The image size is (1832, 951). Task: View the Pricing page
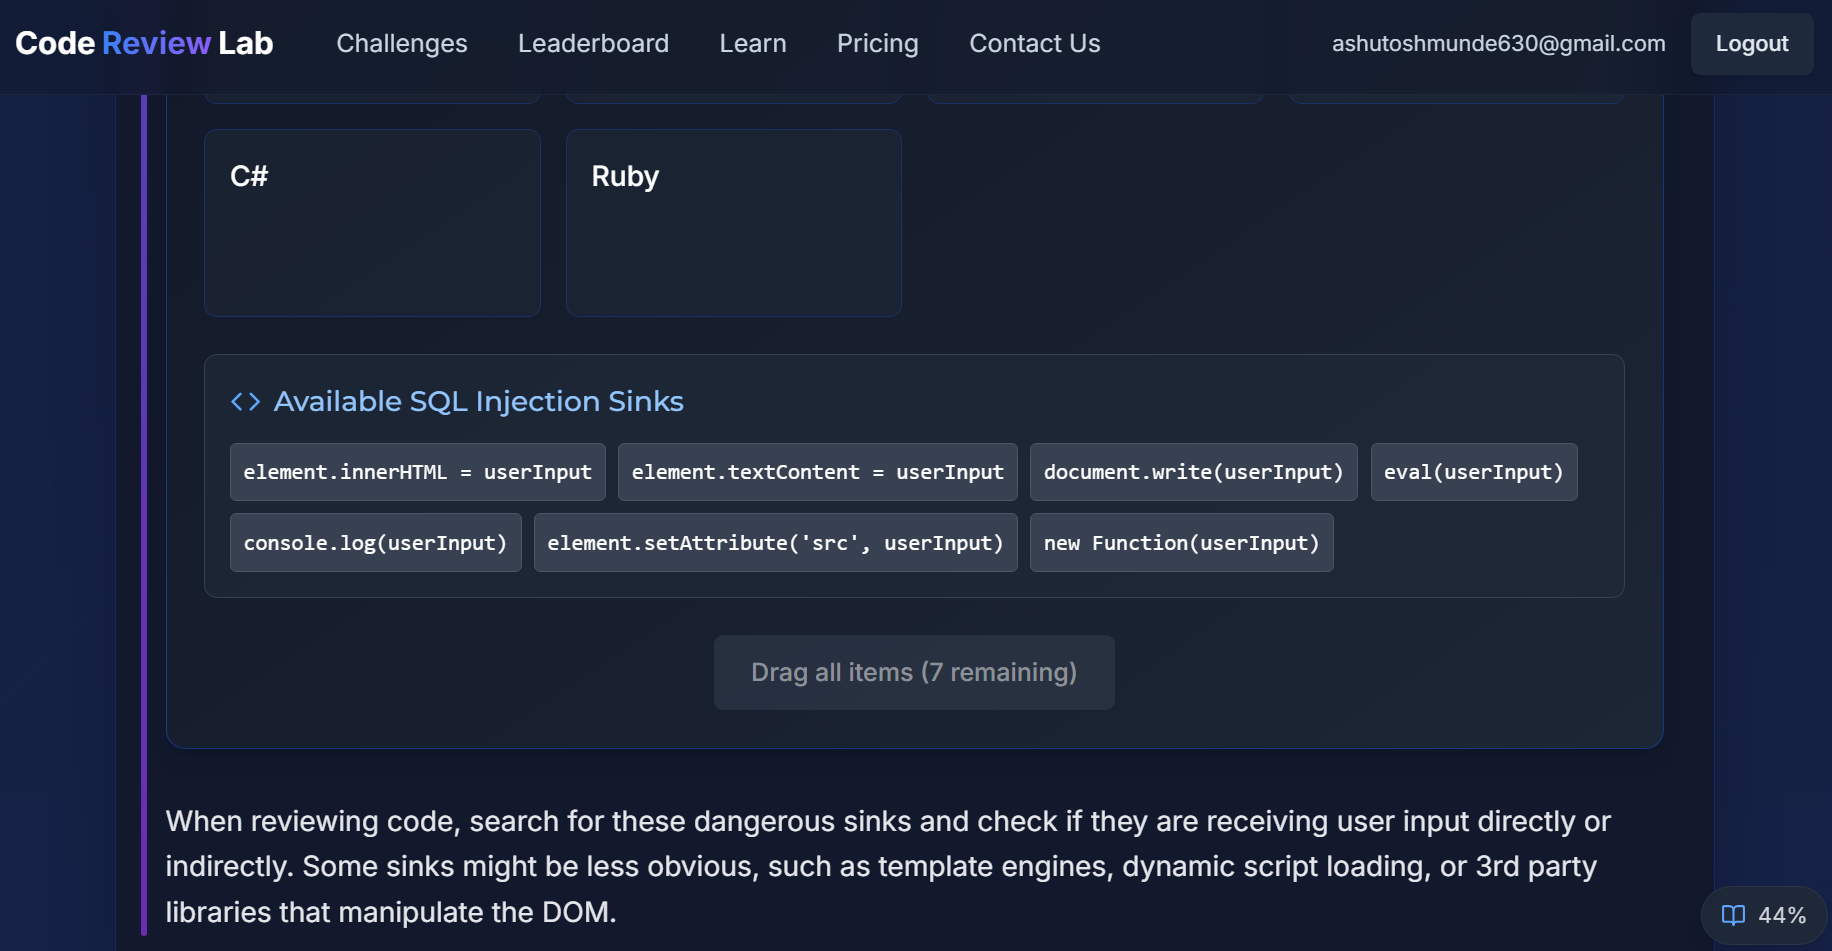[x=877, y=44]
